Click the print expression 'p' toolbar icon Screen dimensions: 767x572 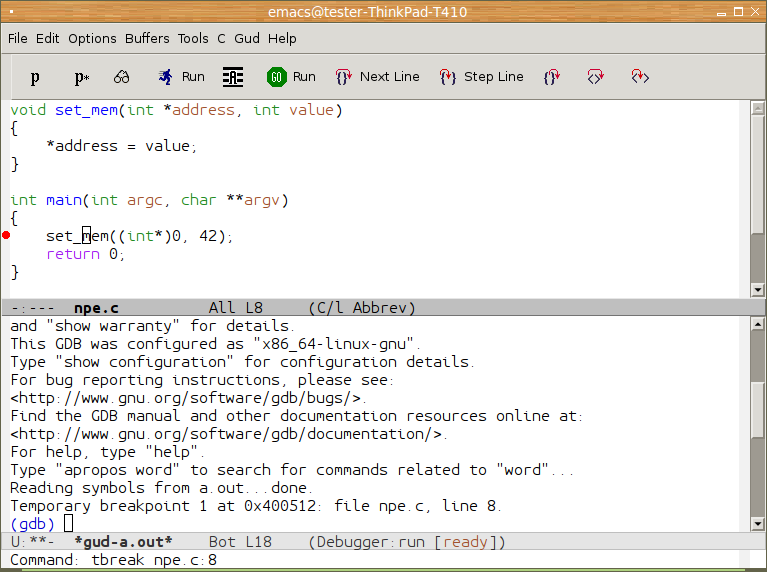click(x=35, y=77)
